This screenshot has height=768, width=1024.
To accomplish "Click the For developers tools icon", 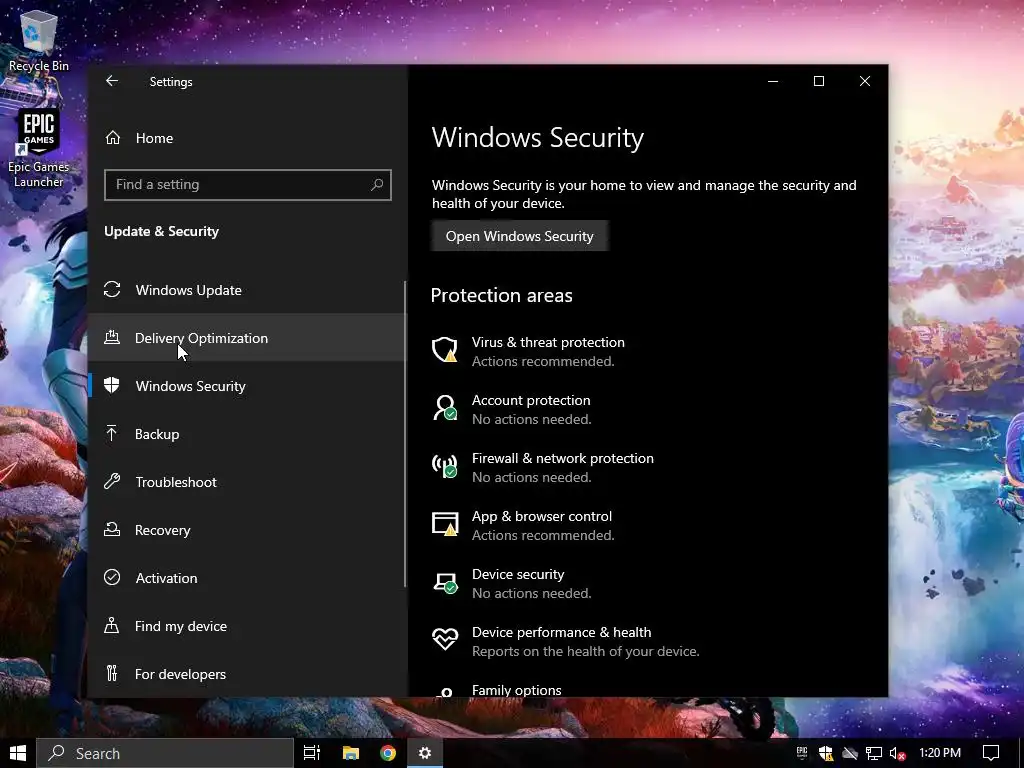I will 112,673.
